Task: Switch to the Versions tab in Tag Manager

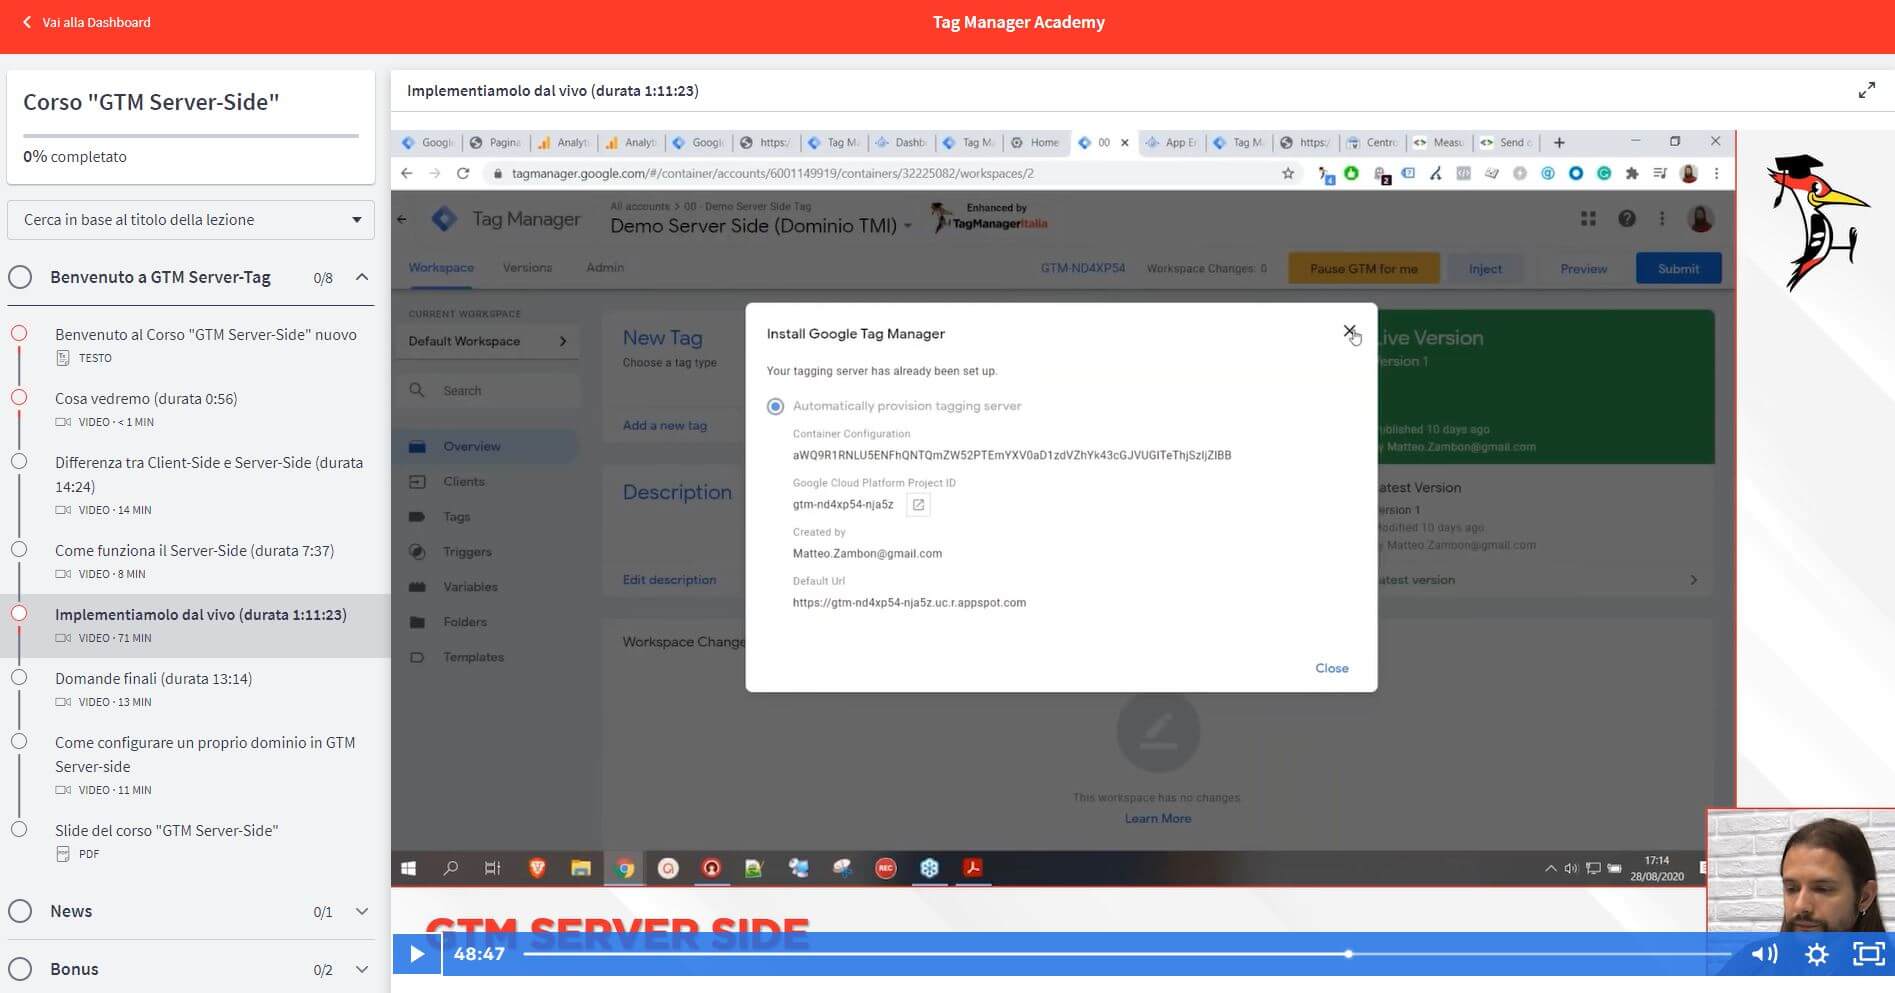Action: coord(527,267)
